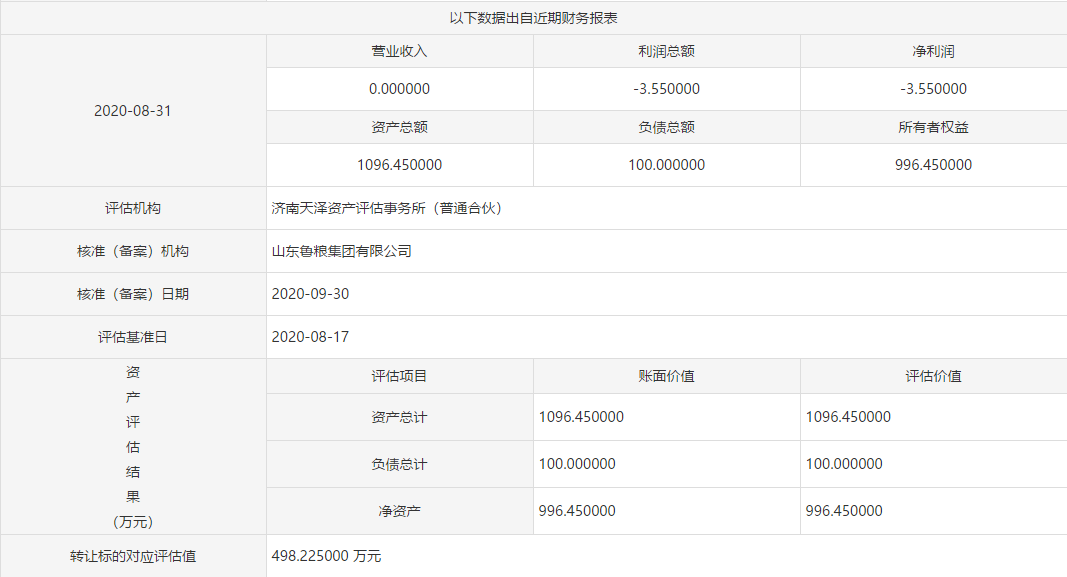Click the company name 山东鲁粮集团有限公司
Image resolution: width=1067 pixels, height=577 pixels.
tap(342, 252)
